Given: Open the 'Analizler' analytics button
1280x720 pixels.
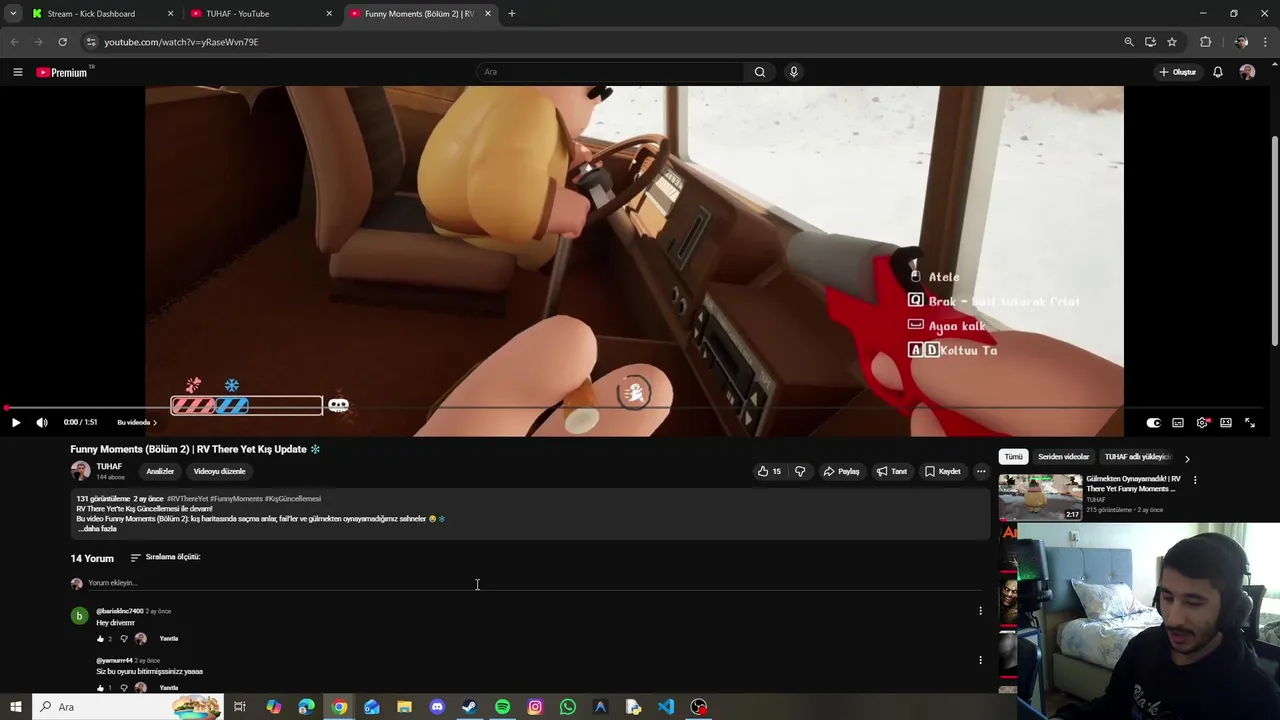Looking at the screenshot, I should [x=160, y=471].
